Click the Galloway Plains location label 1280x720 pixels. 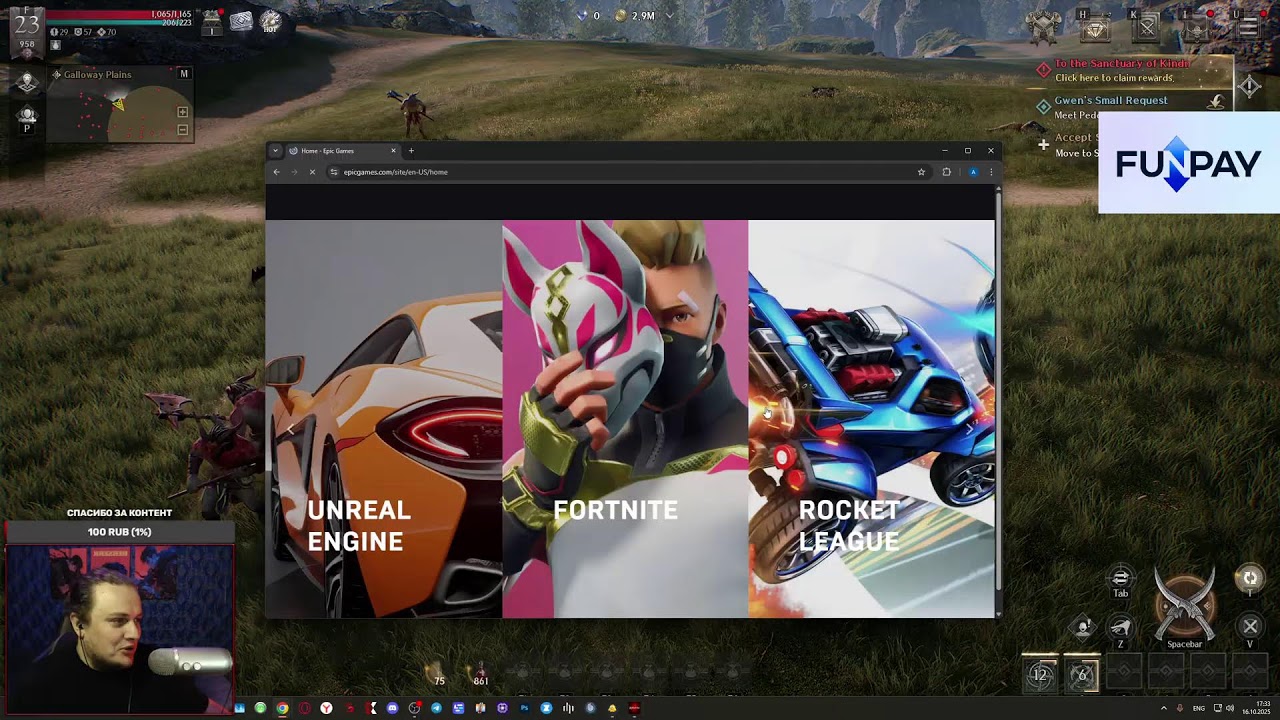point(97,75)
